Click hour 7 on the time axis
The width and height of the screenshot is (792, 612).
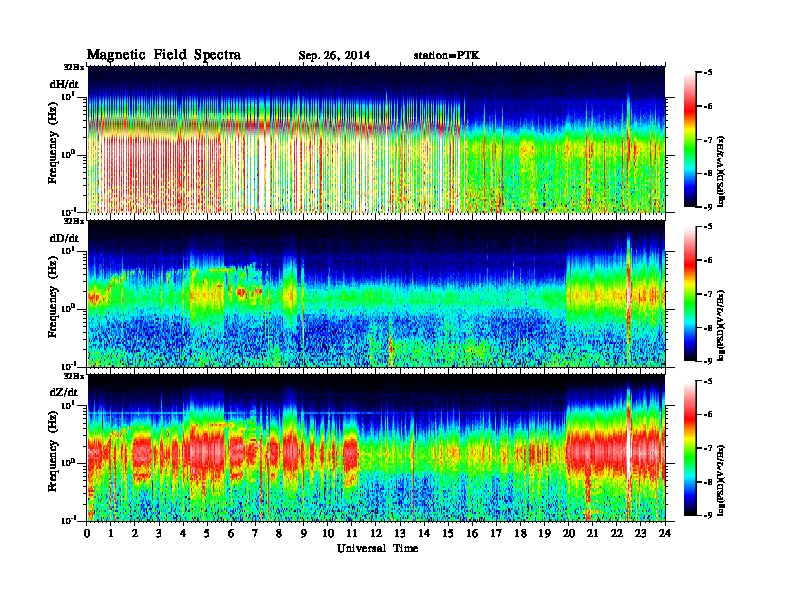point(255,533)
